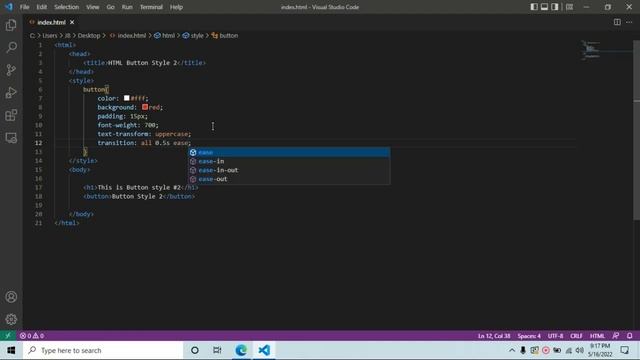This screenshot has width=640, height=360.
Task: Open Task View on taskbar
Action: pyautogui.click(x=217, y=350)
